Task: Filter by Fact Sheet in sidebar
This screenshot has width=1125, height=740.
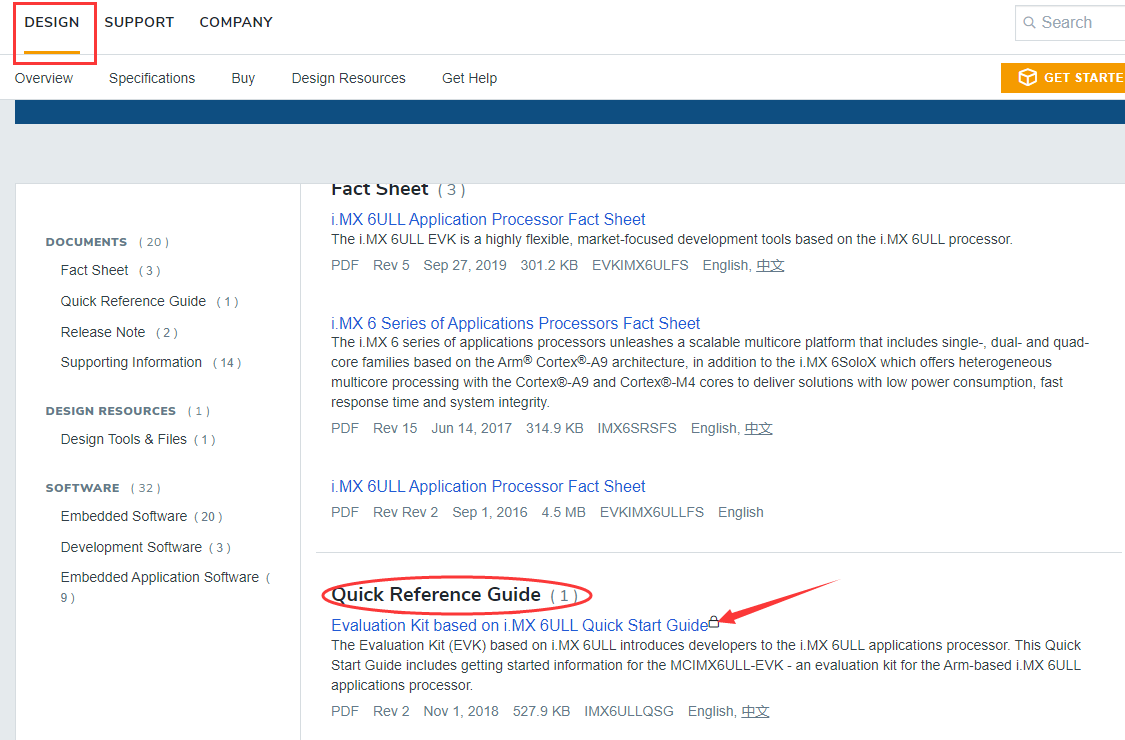Action: point(94,271)
